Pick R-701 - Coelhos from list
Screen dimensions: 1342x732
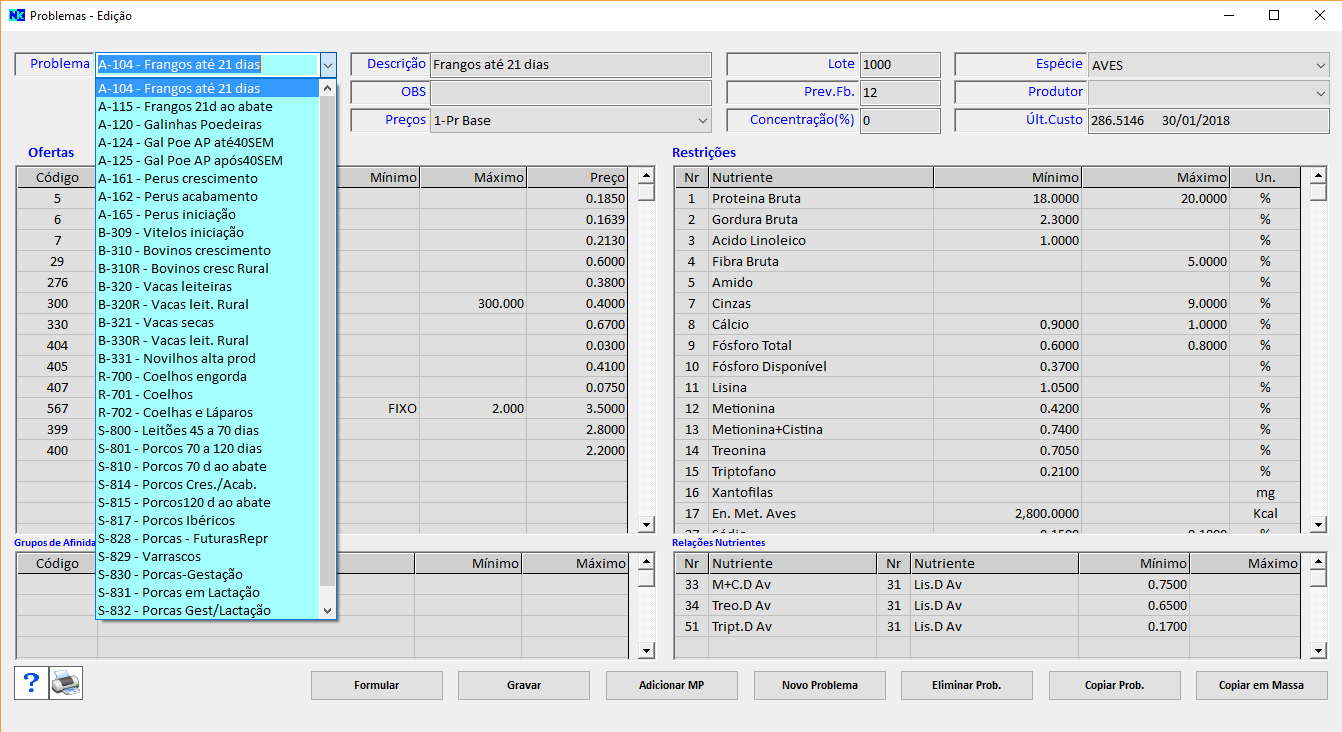point(146,395)
